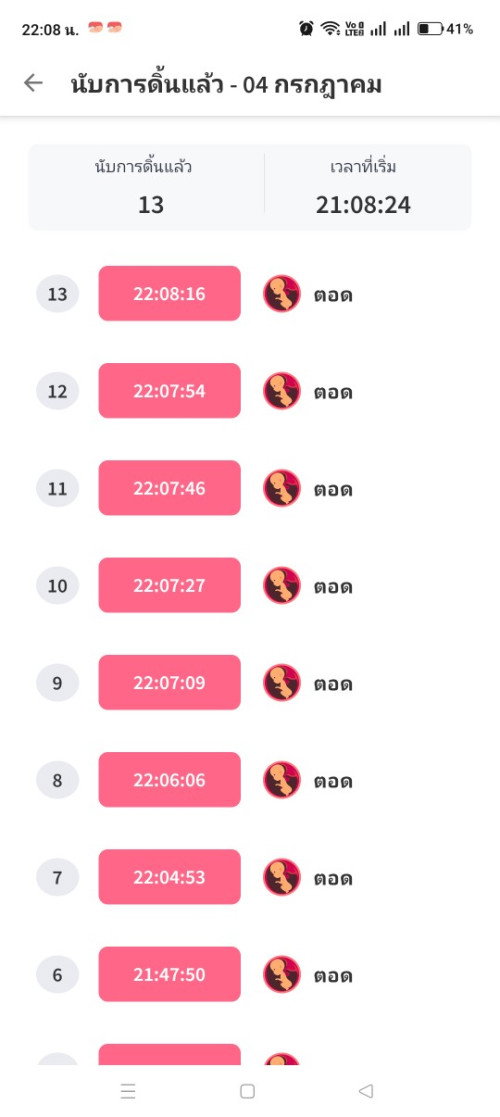The width and height of the screenshot is (500, 1117).
Task: Choose the 21:47:50 time entry
Action: 170,975
